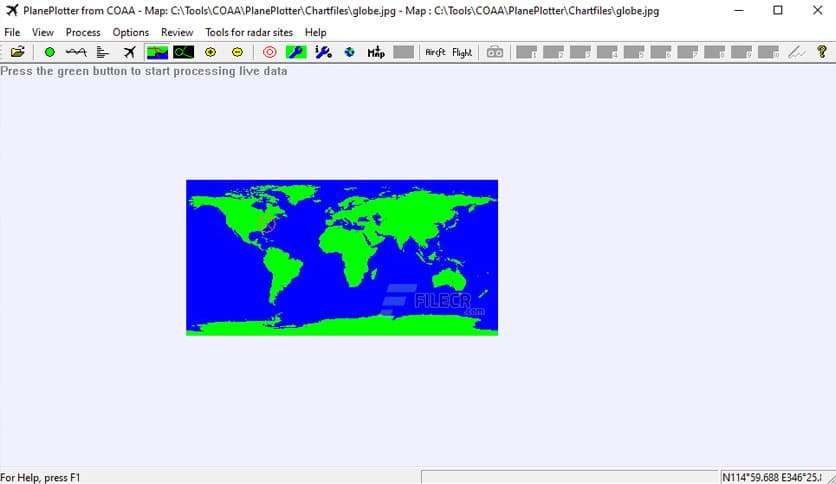The width and height of the screenshot is (836, 484).
Task: Select memory map button 9
Action: tap(741, 52)
